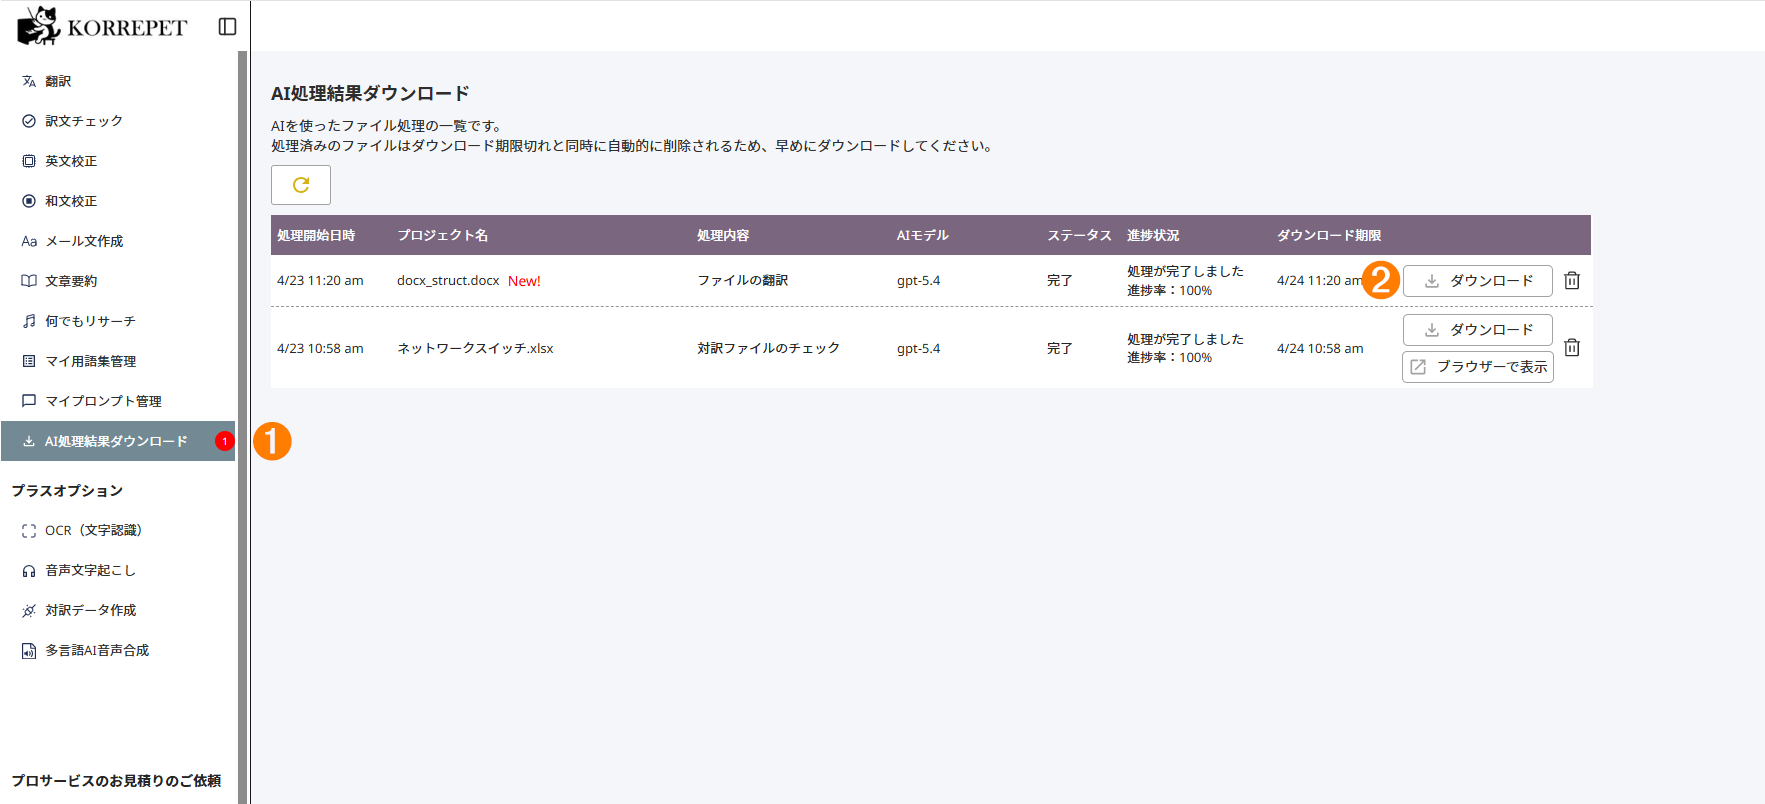Click the sidebar vertical scrollbar

click(242, 427)
